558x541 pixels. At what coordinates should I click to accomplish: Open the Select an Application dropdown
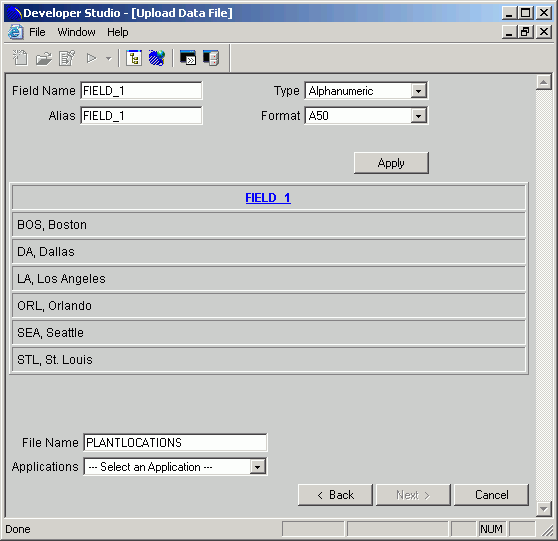click(257, 467)
